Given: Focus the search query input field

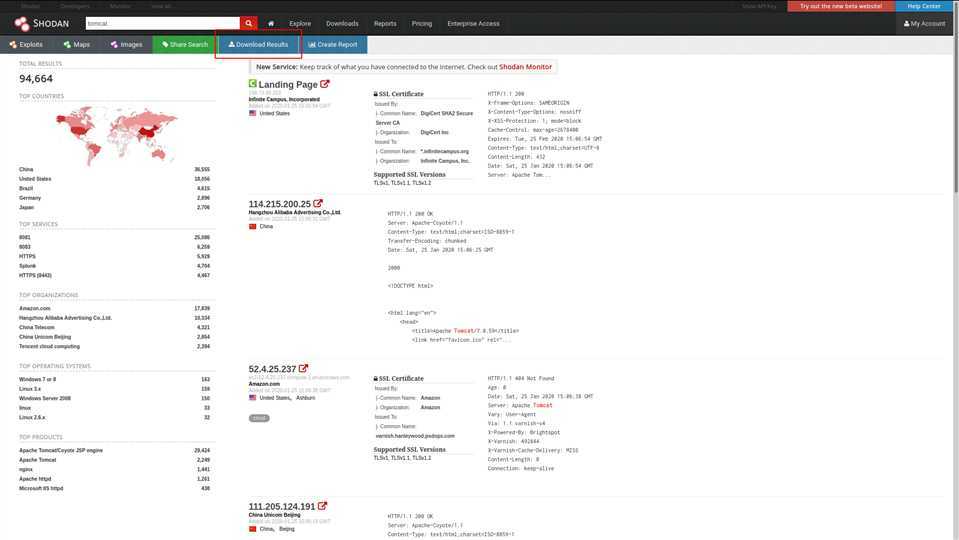Looking at the screenshot, I should click(x=163, y=23).
